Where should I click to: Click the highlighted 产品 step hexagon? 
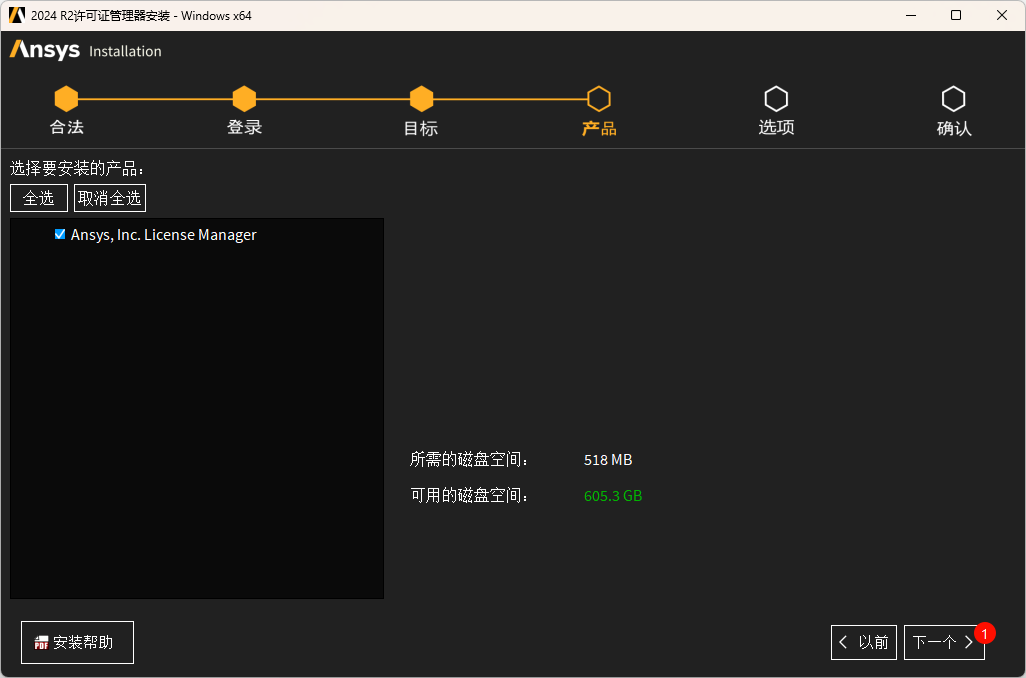point(598,99)
